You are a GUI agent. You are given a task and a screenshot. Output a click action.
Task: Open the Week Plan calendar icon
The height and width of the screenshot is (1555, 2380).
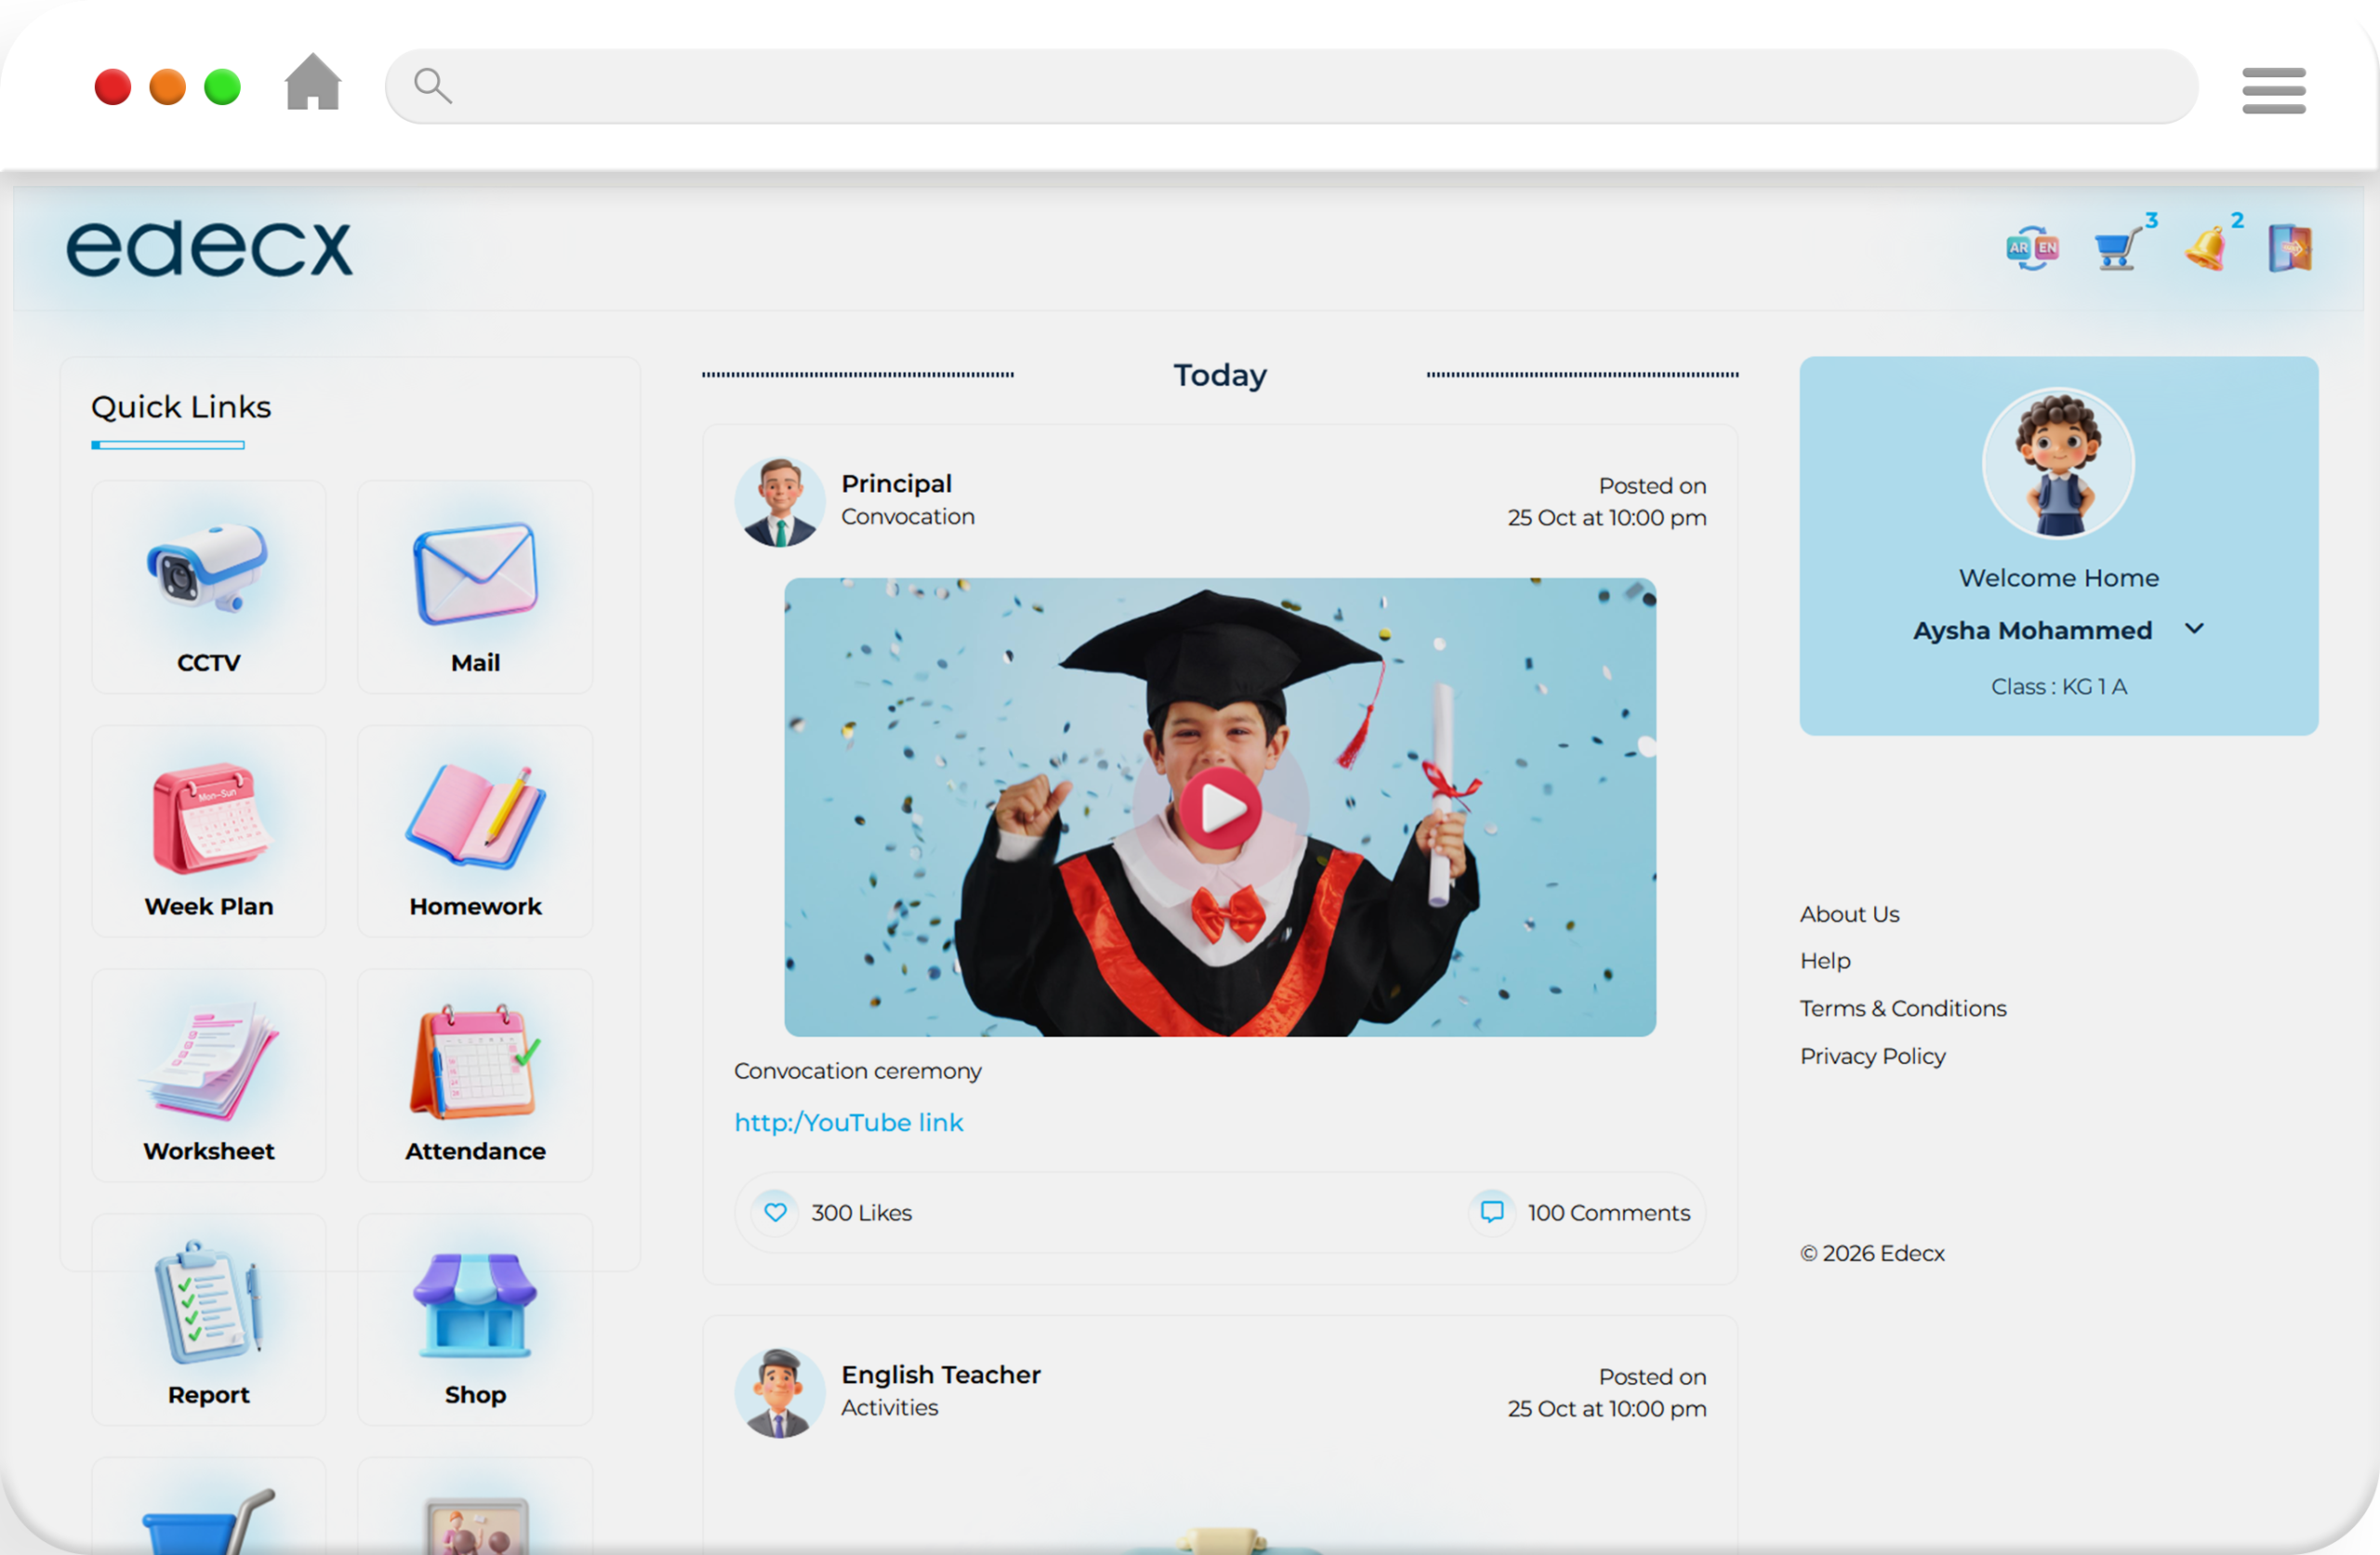[209, 818]
